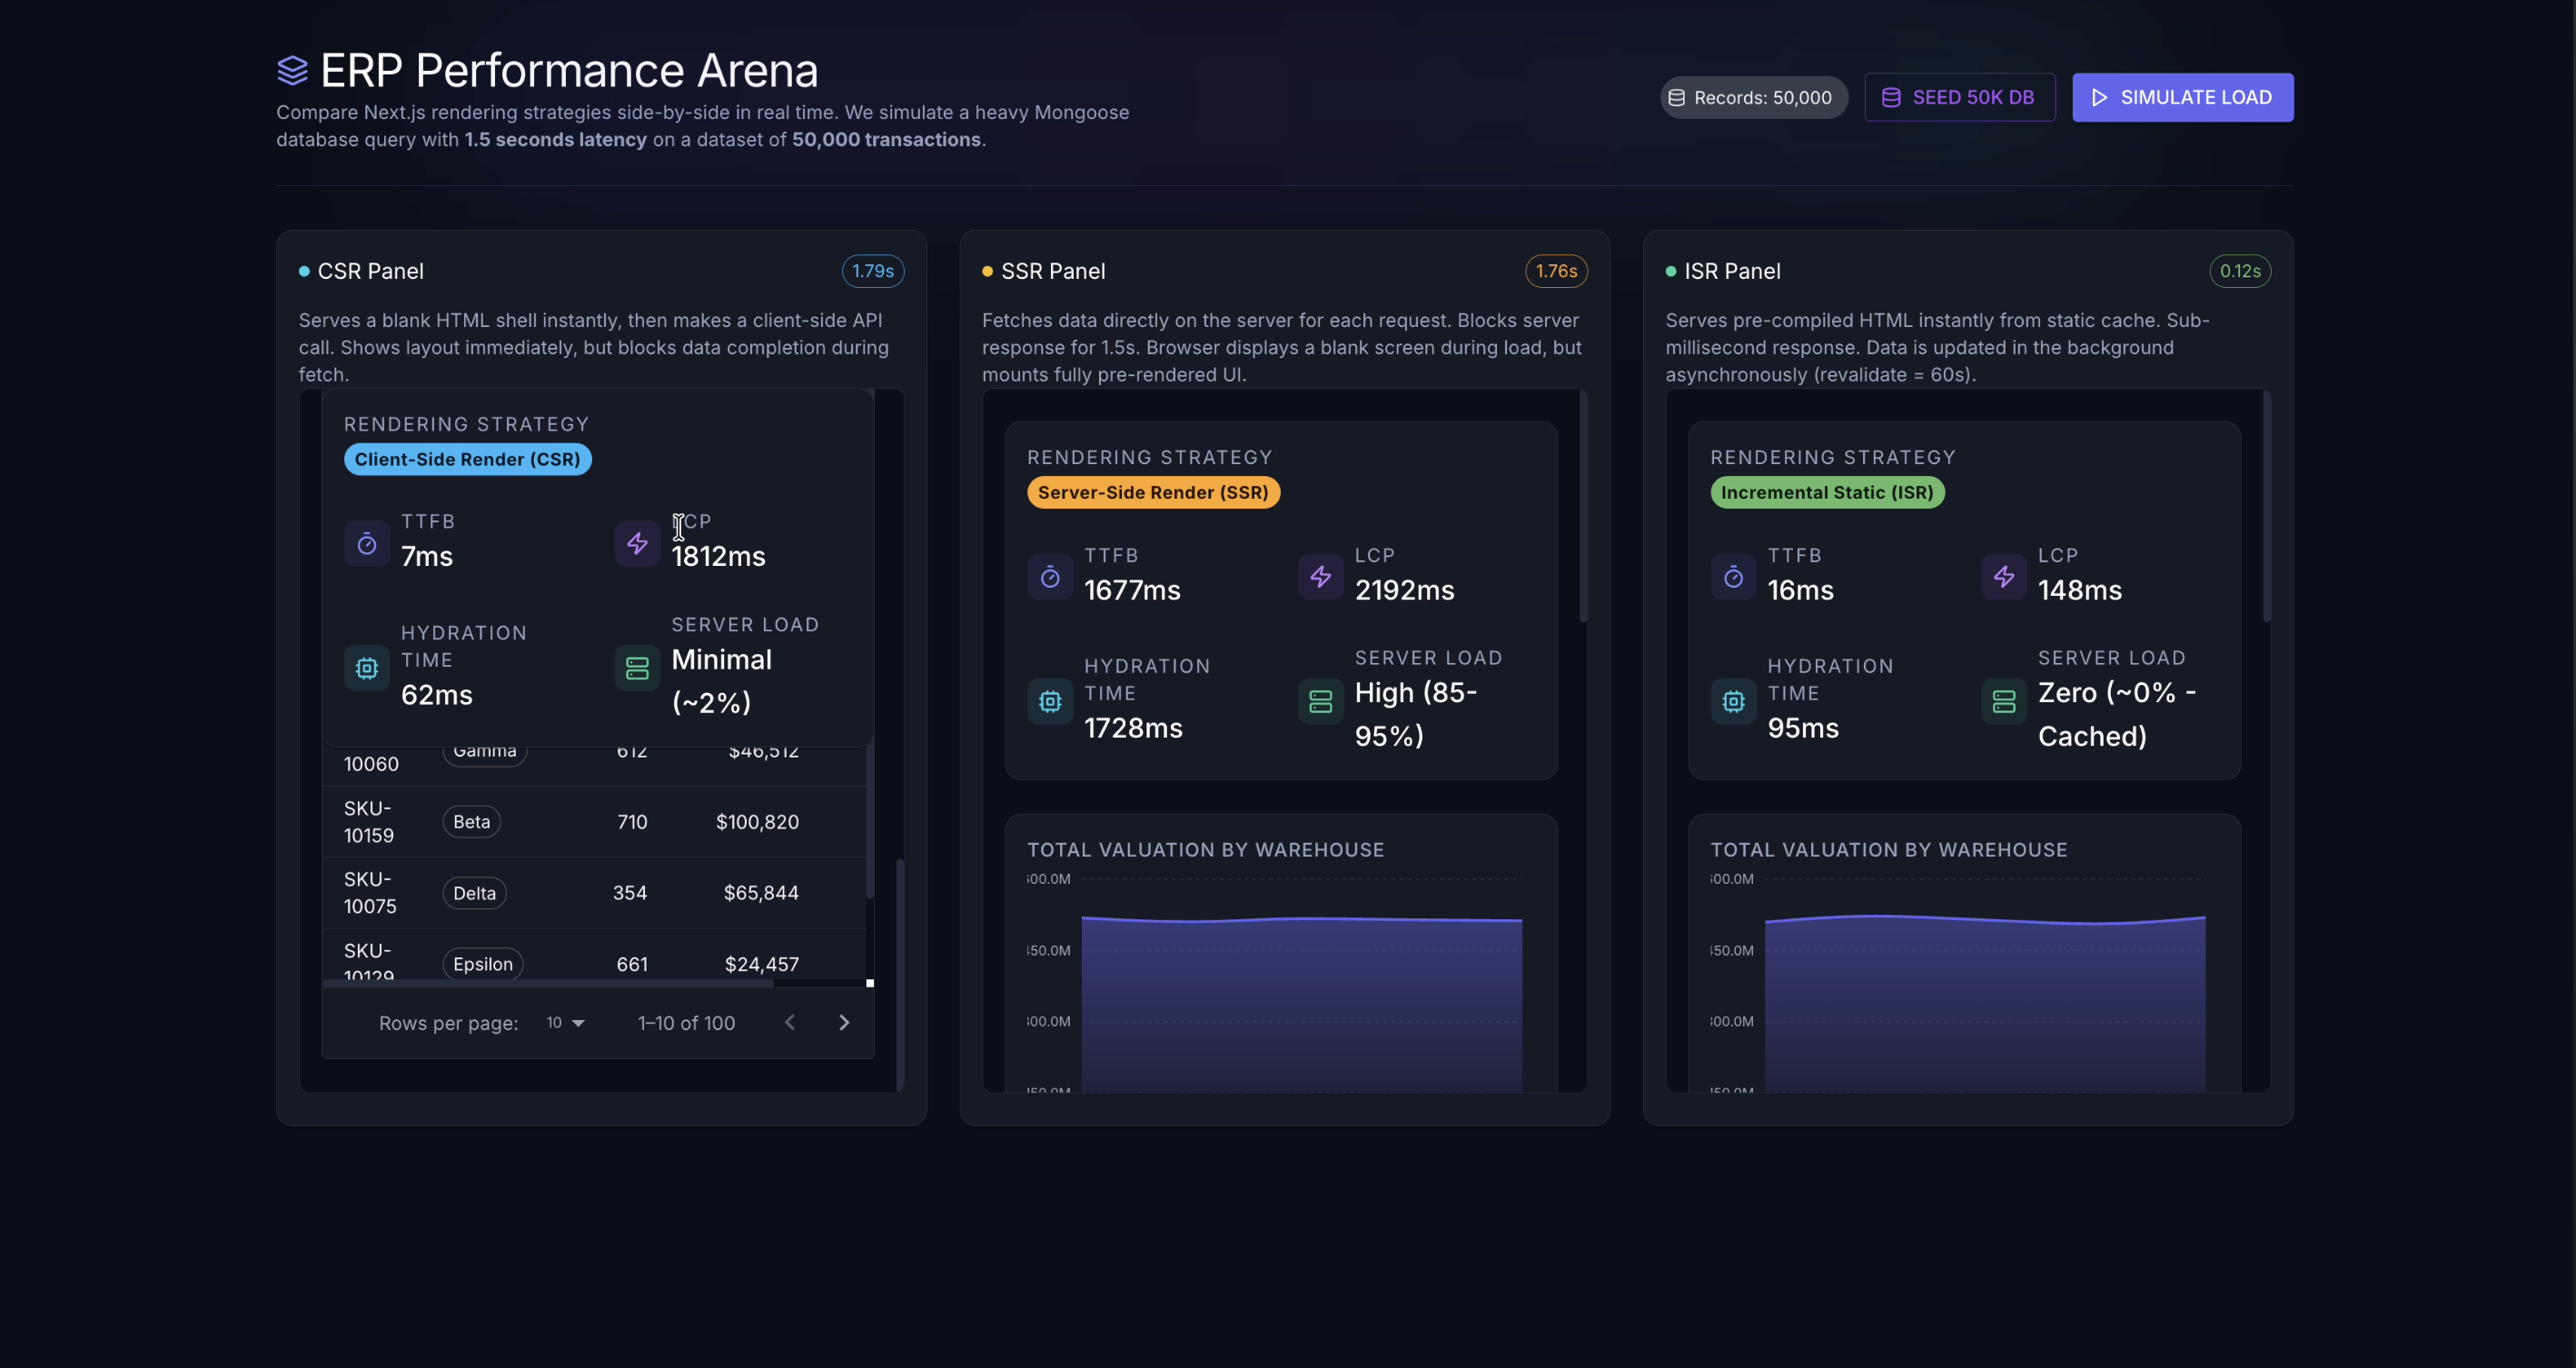Click the SSR hydration value 1728ms
The image size is (2576, 1368).
pos(1133,728)
